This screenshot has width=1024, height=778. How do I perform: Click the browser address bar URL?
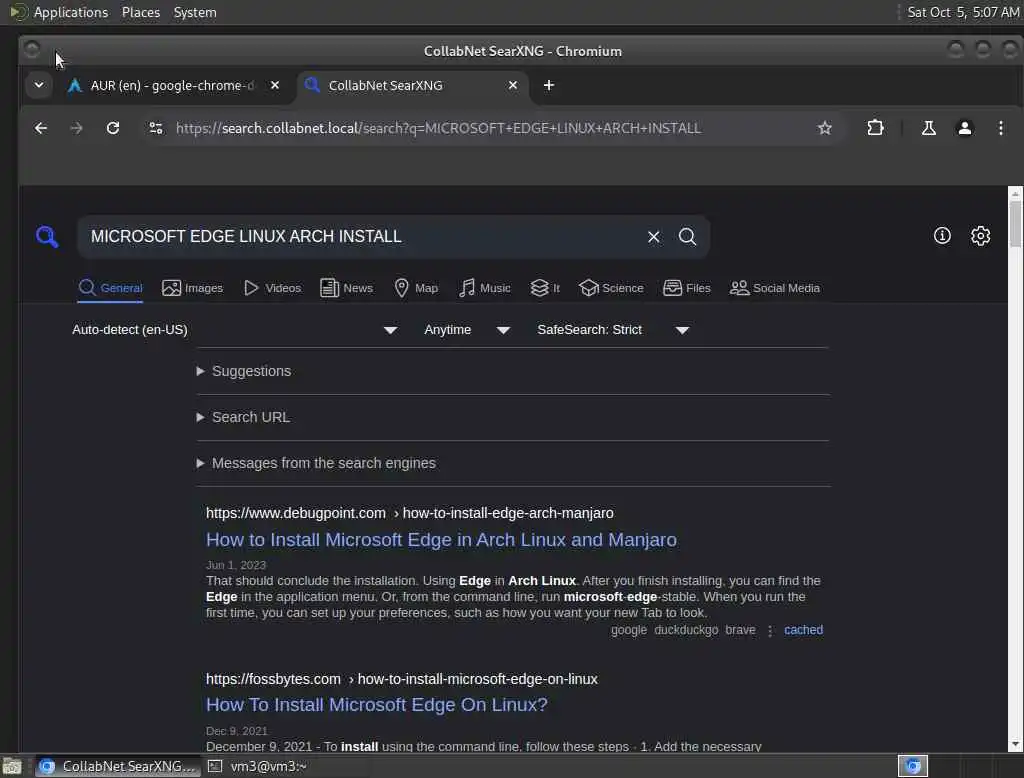pos(438,128)
